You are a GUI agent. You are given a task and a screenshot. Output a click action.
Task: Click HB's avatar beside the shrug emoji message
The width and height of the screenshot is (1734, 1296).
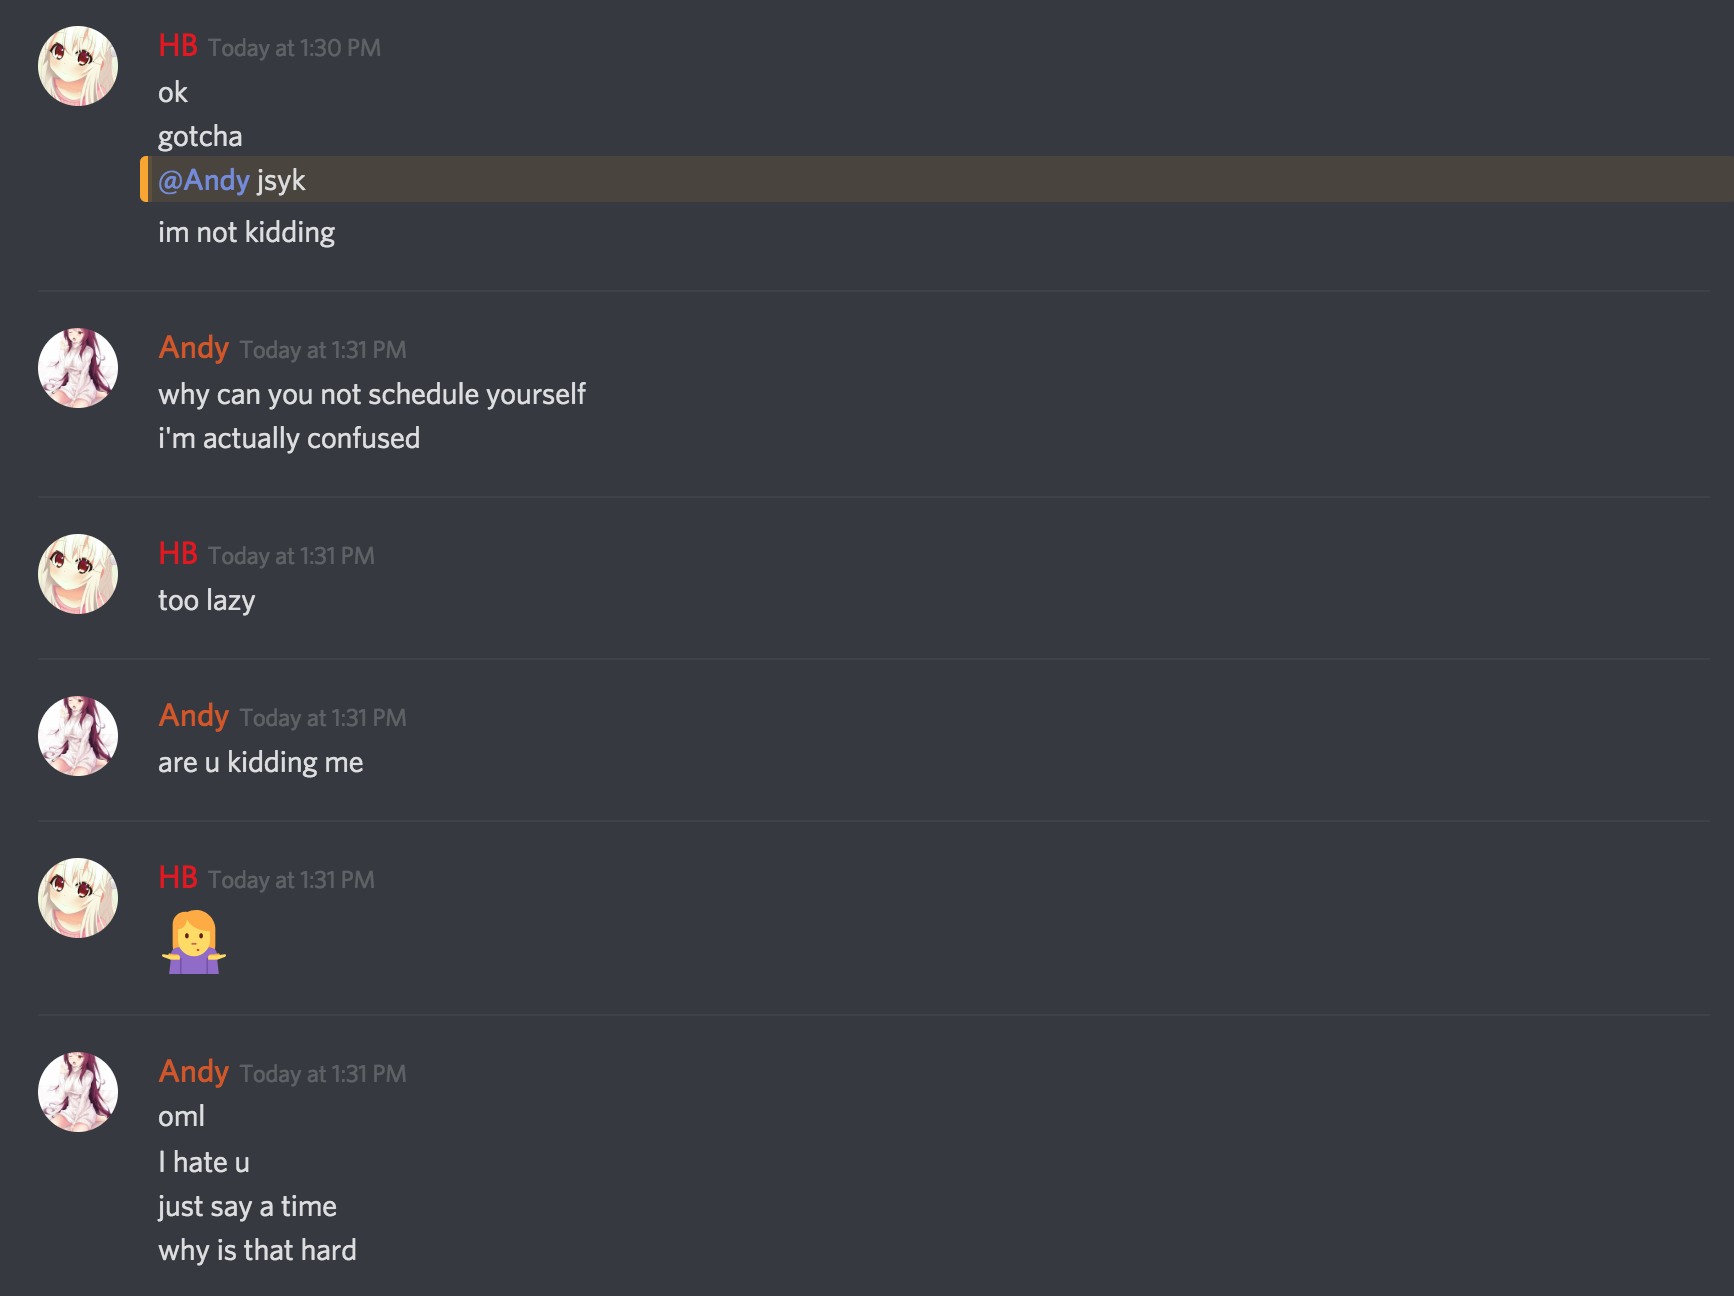pyautogui.click(x=78, y=898)
